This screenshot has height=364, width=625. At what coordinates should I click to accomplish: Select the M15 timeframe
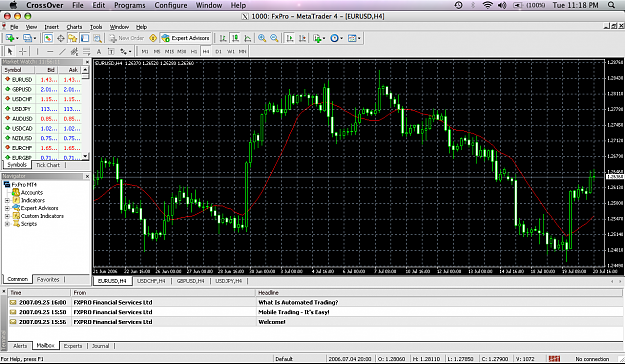(169, 51)
